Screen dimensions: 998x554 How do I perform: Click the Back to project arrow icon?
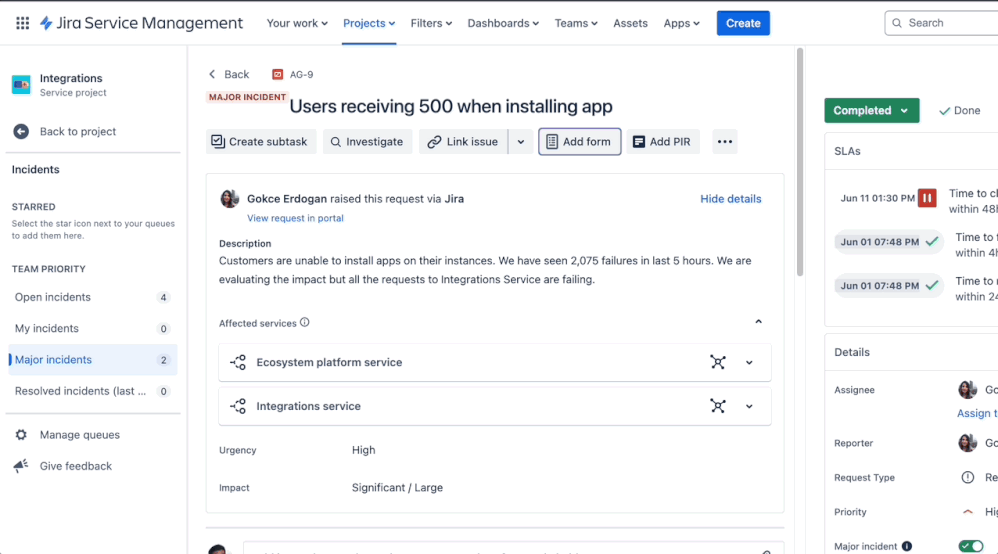(21, 131)
